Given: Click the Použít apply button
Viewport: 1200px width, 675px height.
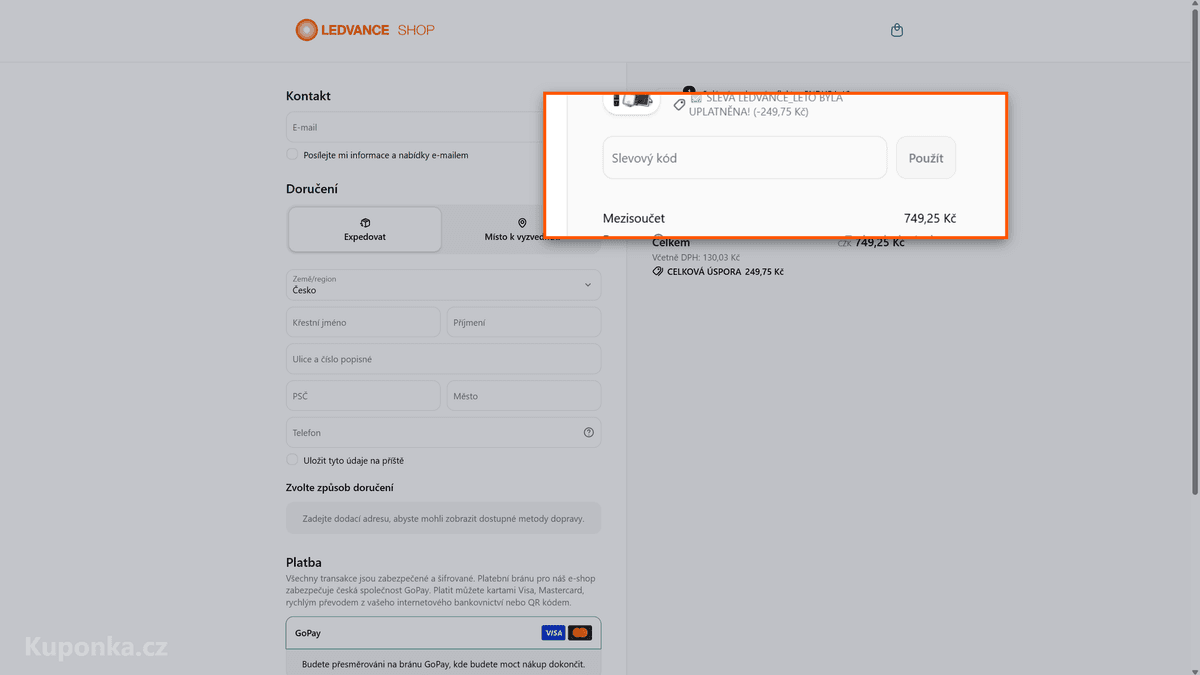Looking at the screenshot, I should coord(926,158).
